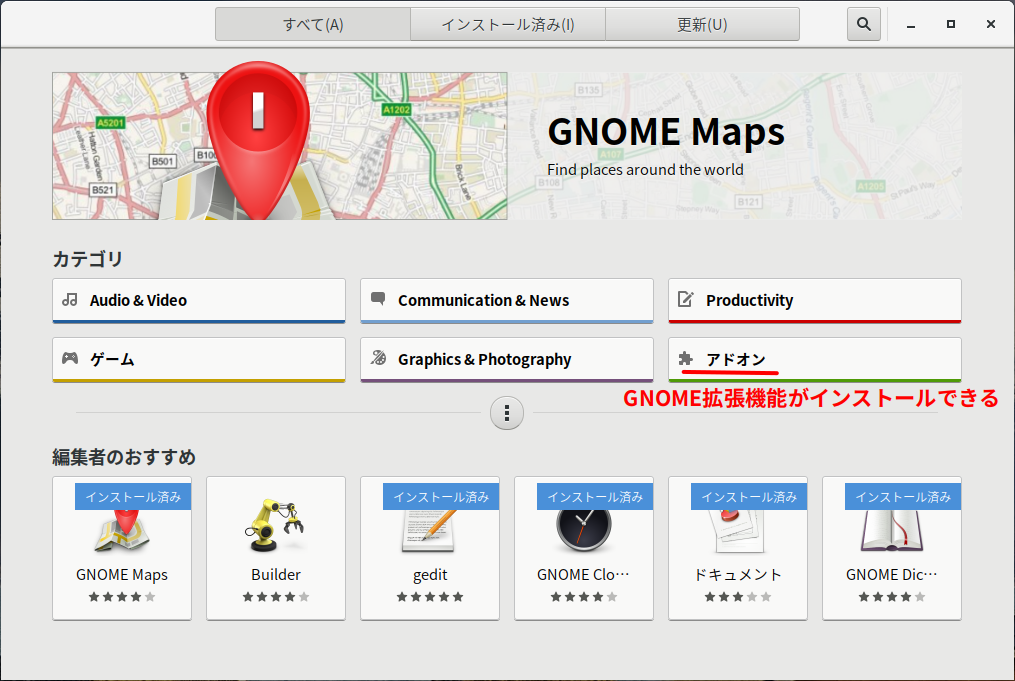Click the ドキュメント app name label
The height and width of the screenshot is (681, 1015).
tap(738, 575)
